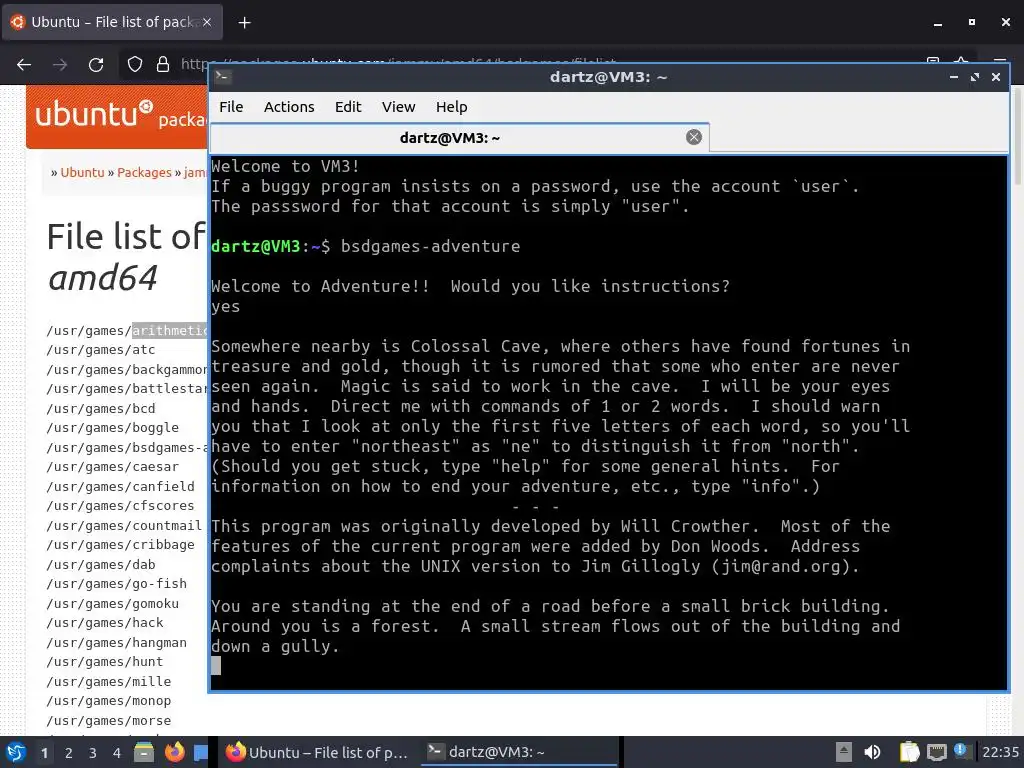Open the clipboard manager tray icon
1024x768 pixels.
909,752
